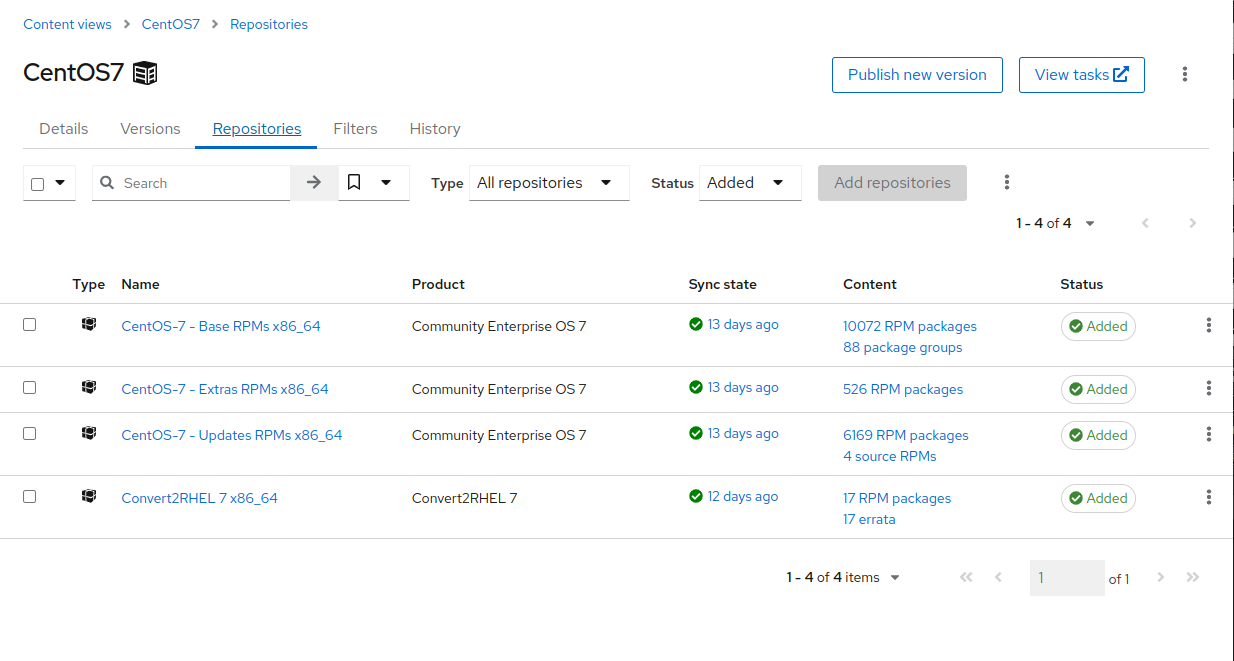Open row actions for Convert2RHEL 7 x86_64
The width and height of the screenshot is (1234, 661).
(x=1209, y=497)
